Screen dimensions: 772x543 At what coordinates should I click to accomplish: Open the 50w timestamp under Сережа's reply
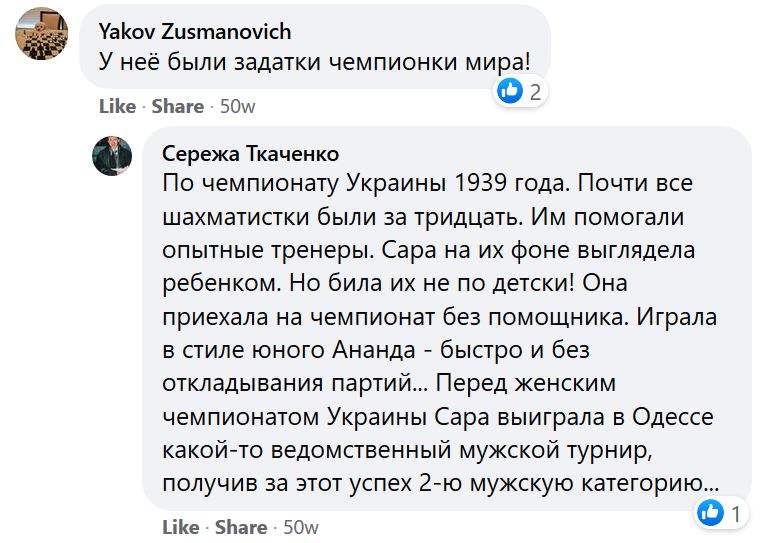[300, 526]
